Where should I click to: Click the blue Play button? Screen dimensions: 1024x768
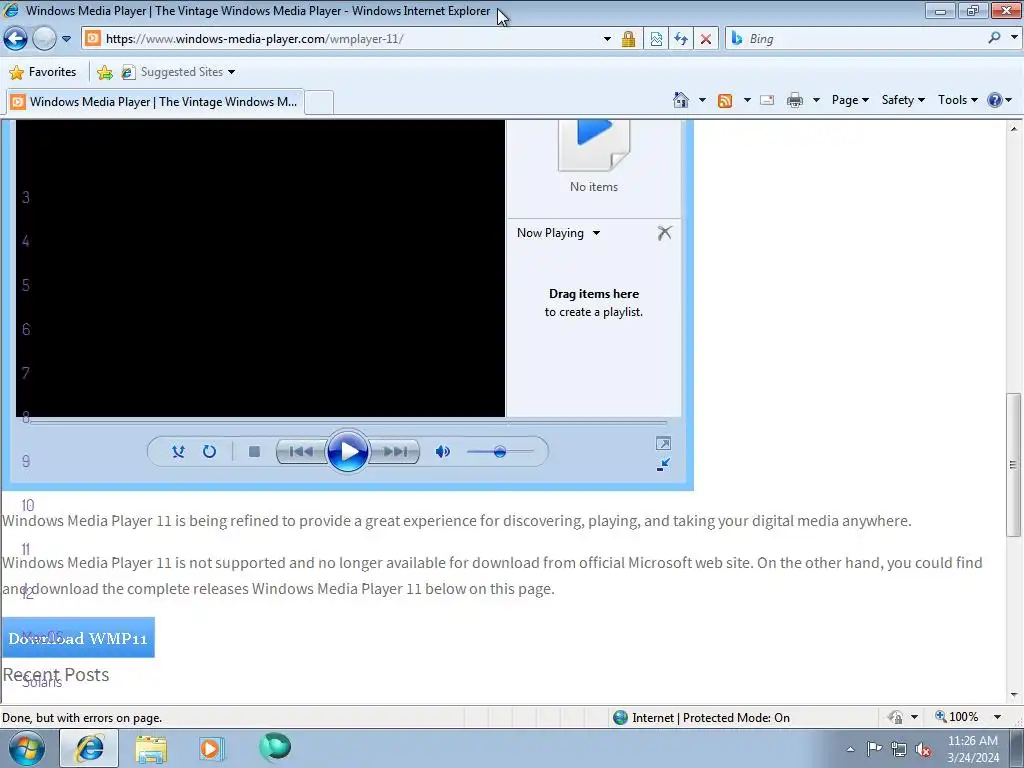click(347, 451)
